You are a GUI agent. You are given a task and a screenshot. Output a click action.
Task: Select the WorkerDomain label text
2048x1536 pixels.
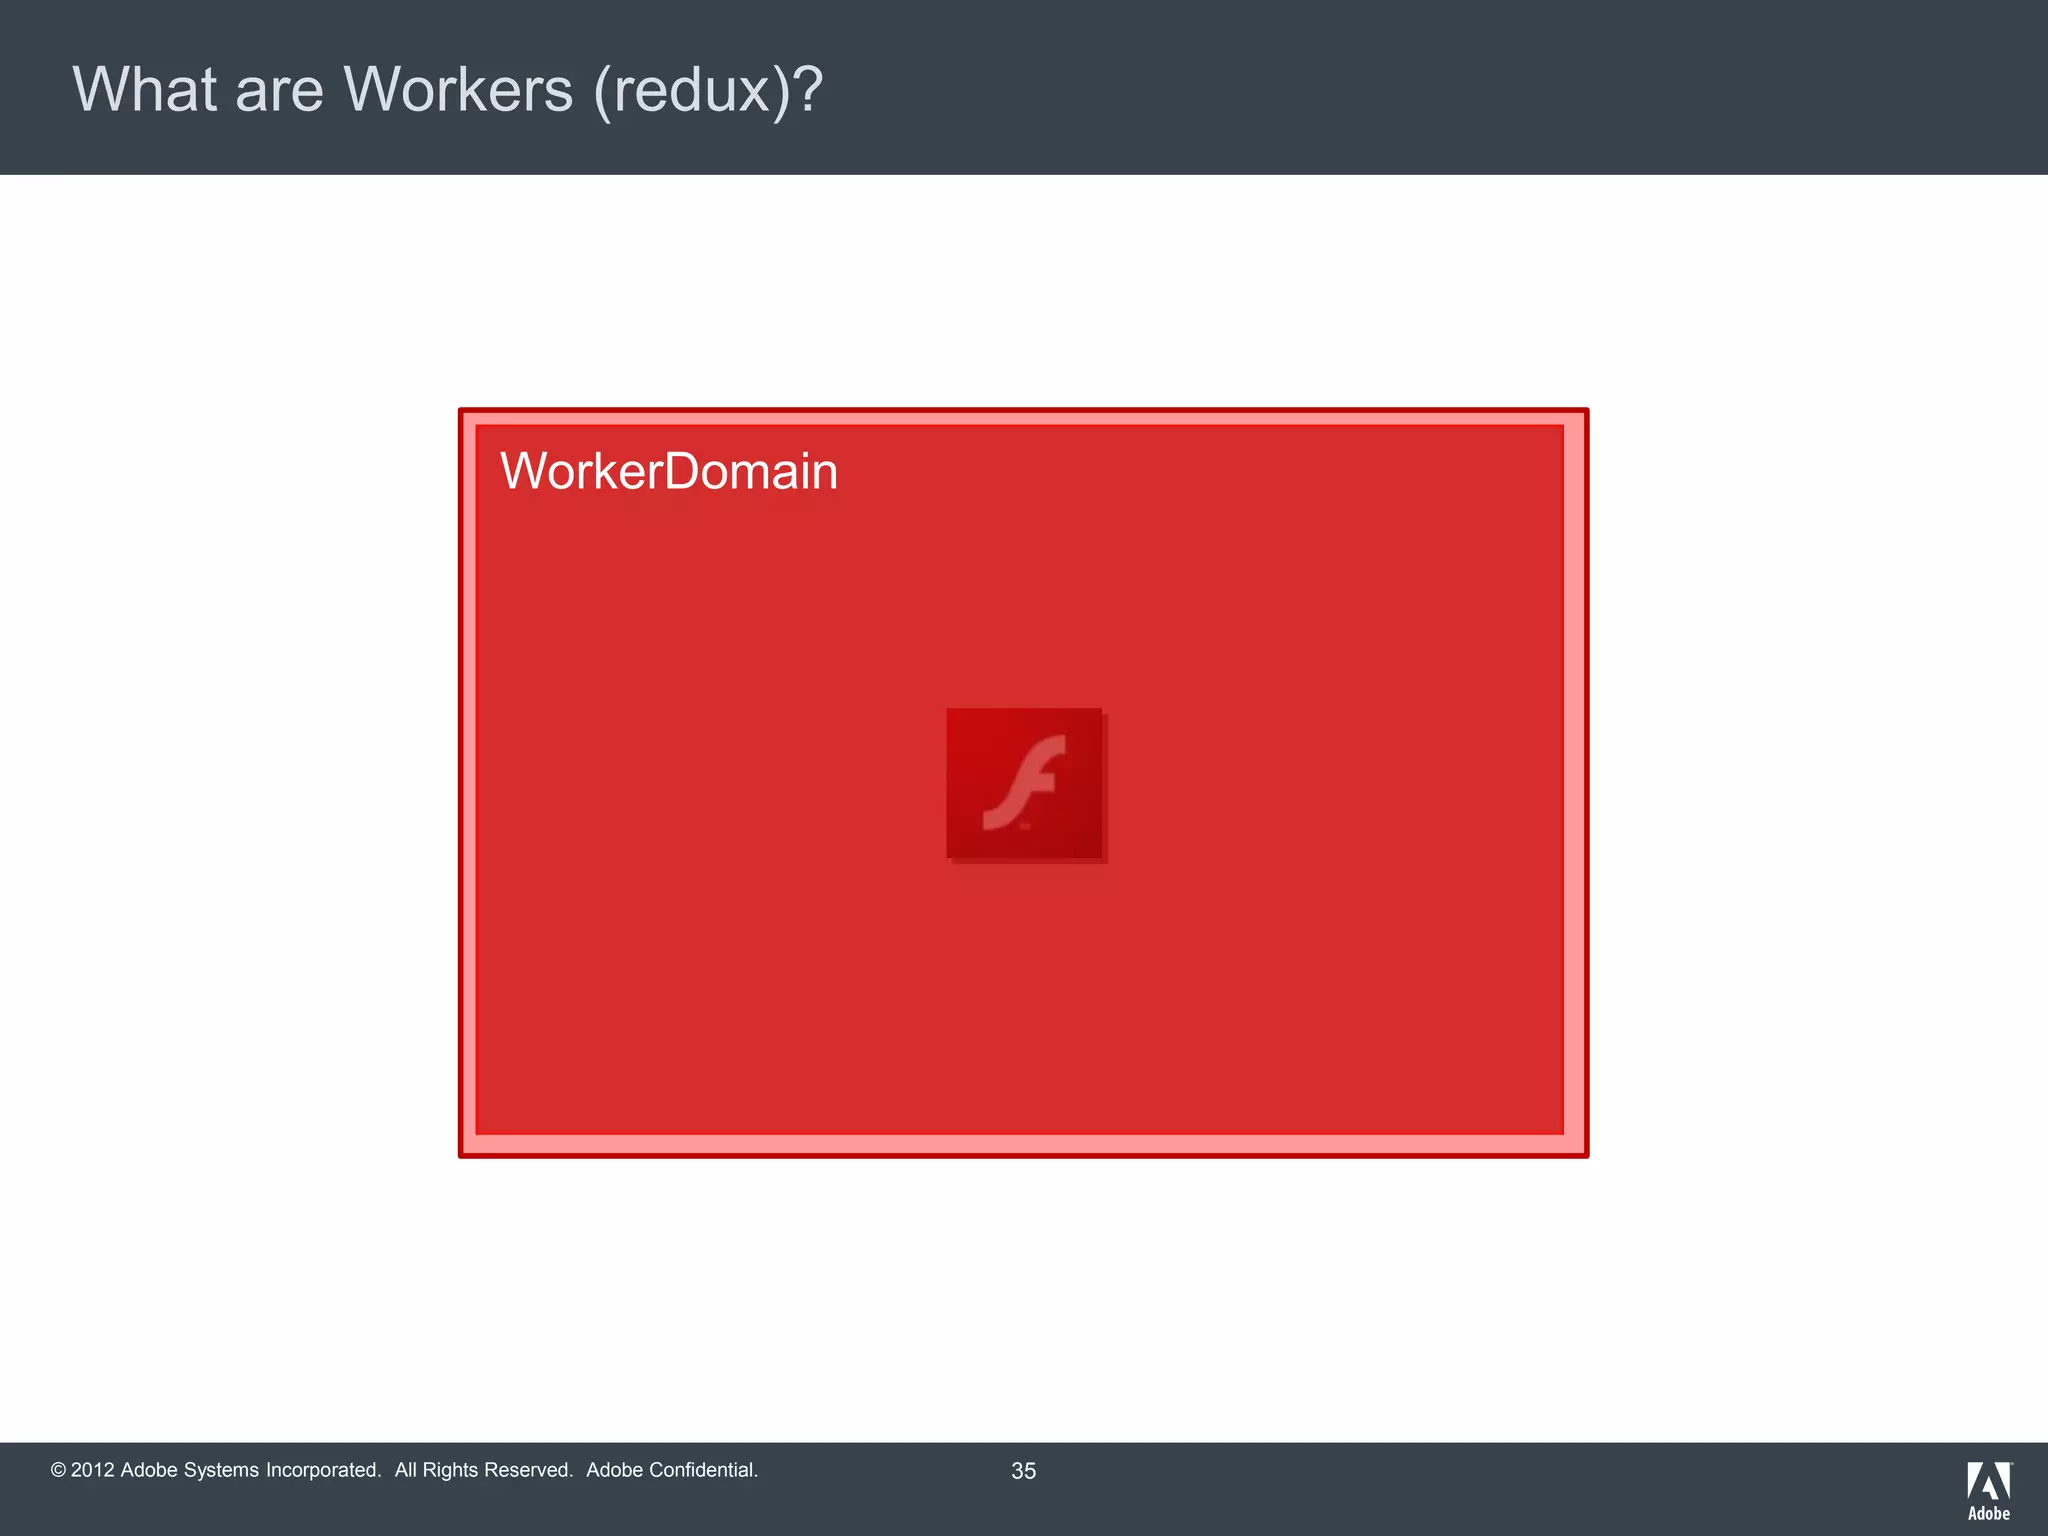click(669, 471)
